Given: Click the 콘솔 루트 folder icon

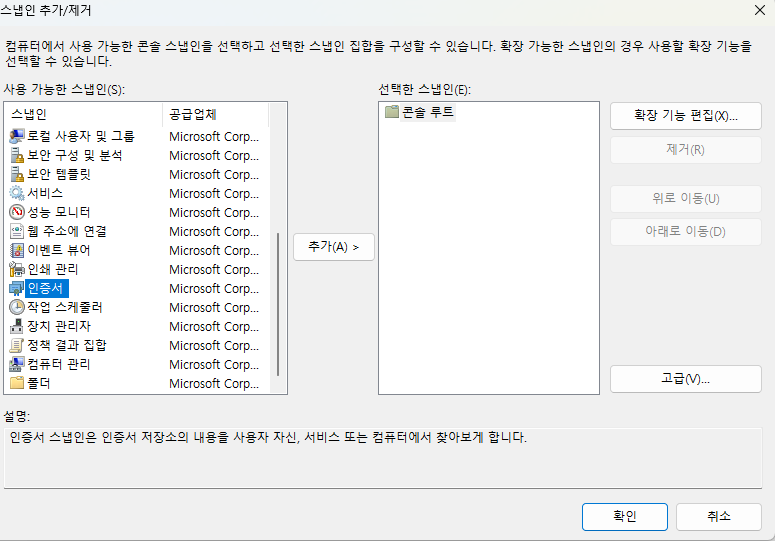Looking at the screenshot, I should (392, 112).
